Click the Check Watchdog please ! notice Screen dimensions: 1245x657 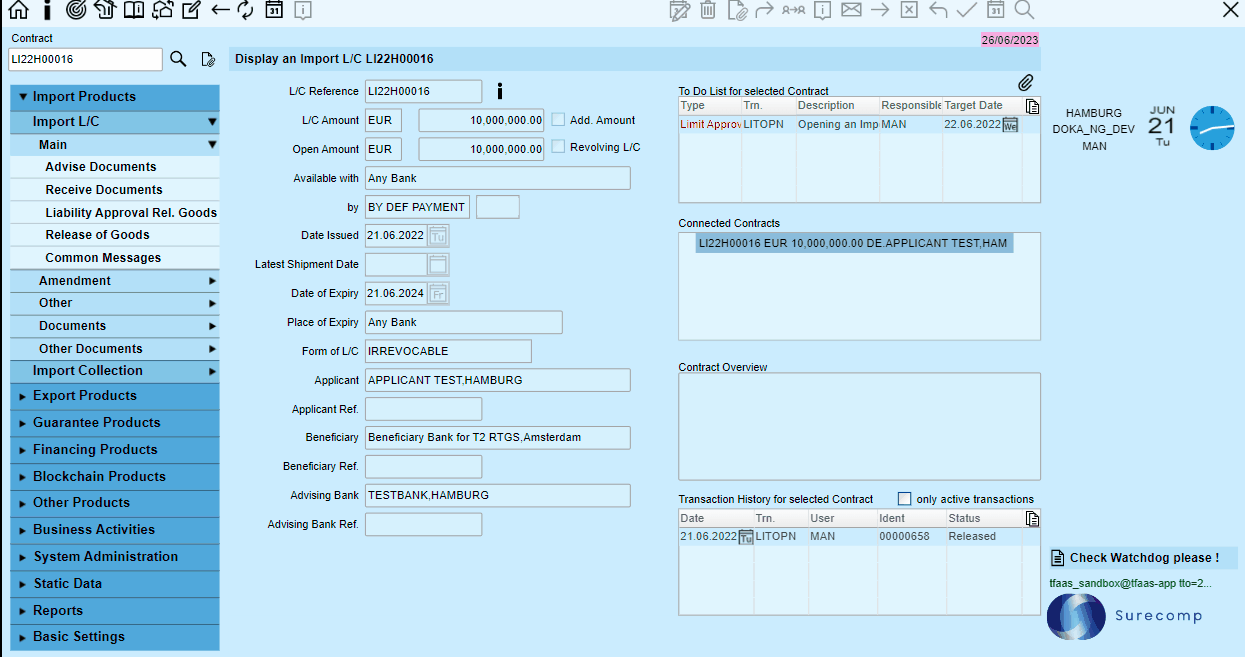coord(1143,558)
